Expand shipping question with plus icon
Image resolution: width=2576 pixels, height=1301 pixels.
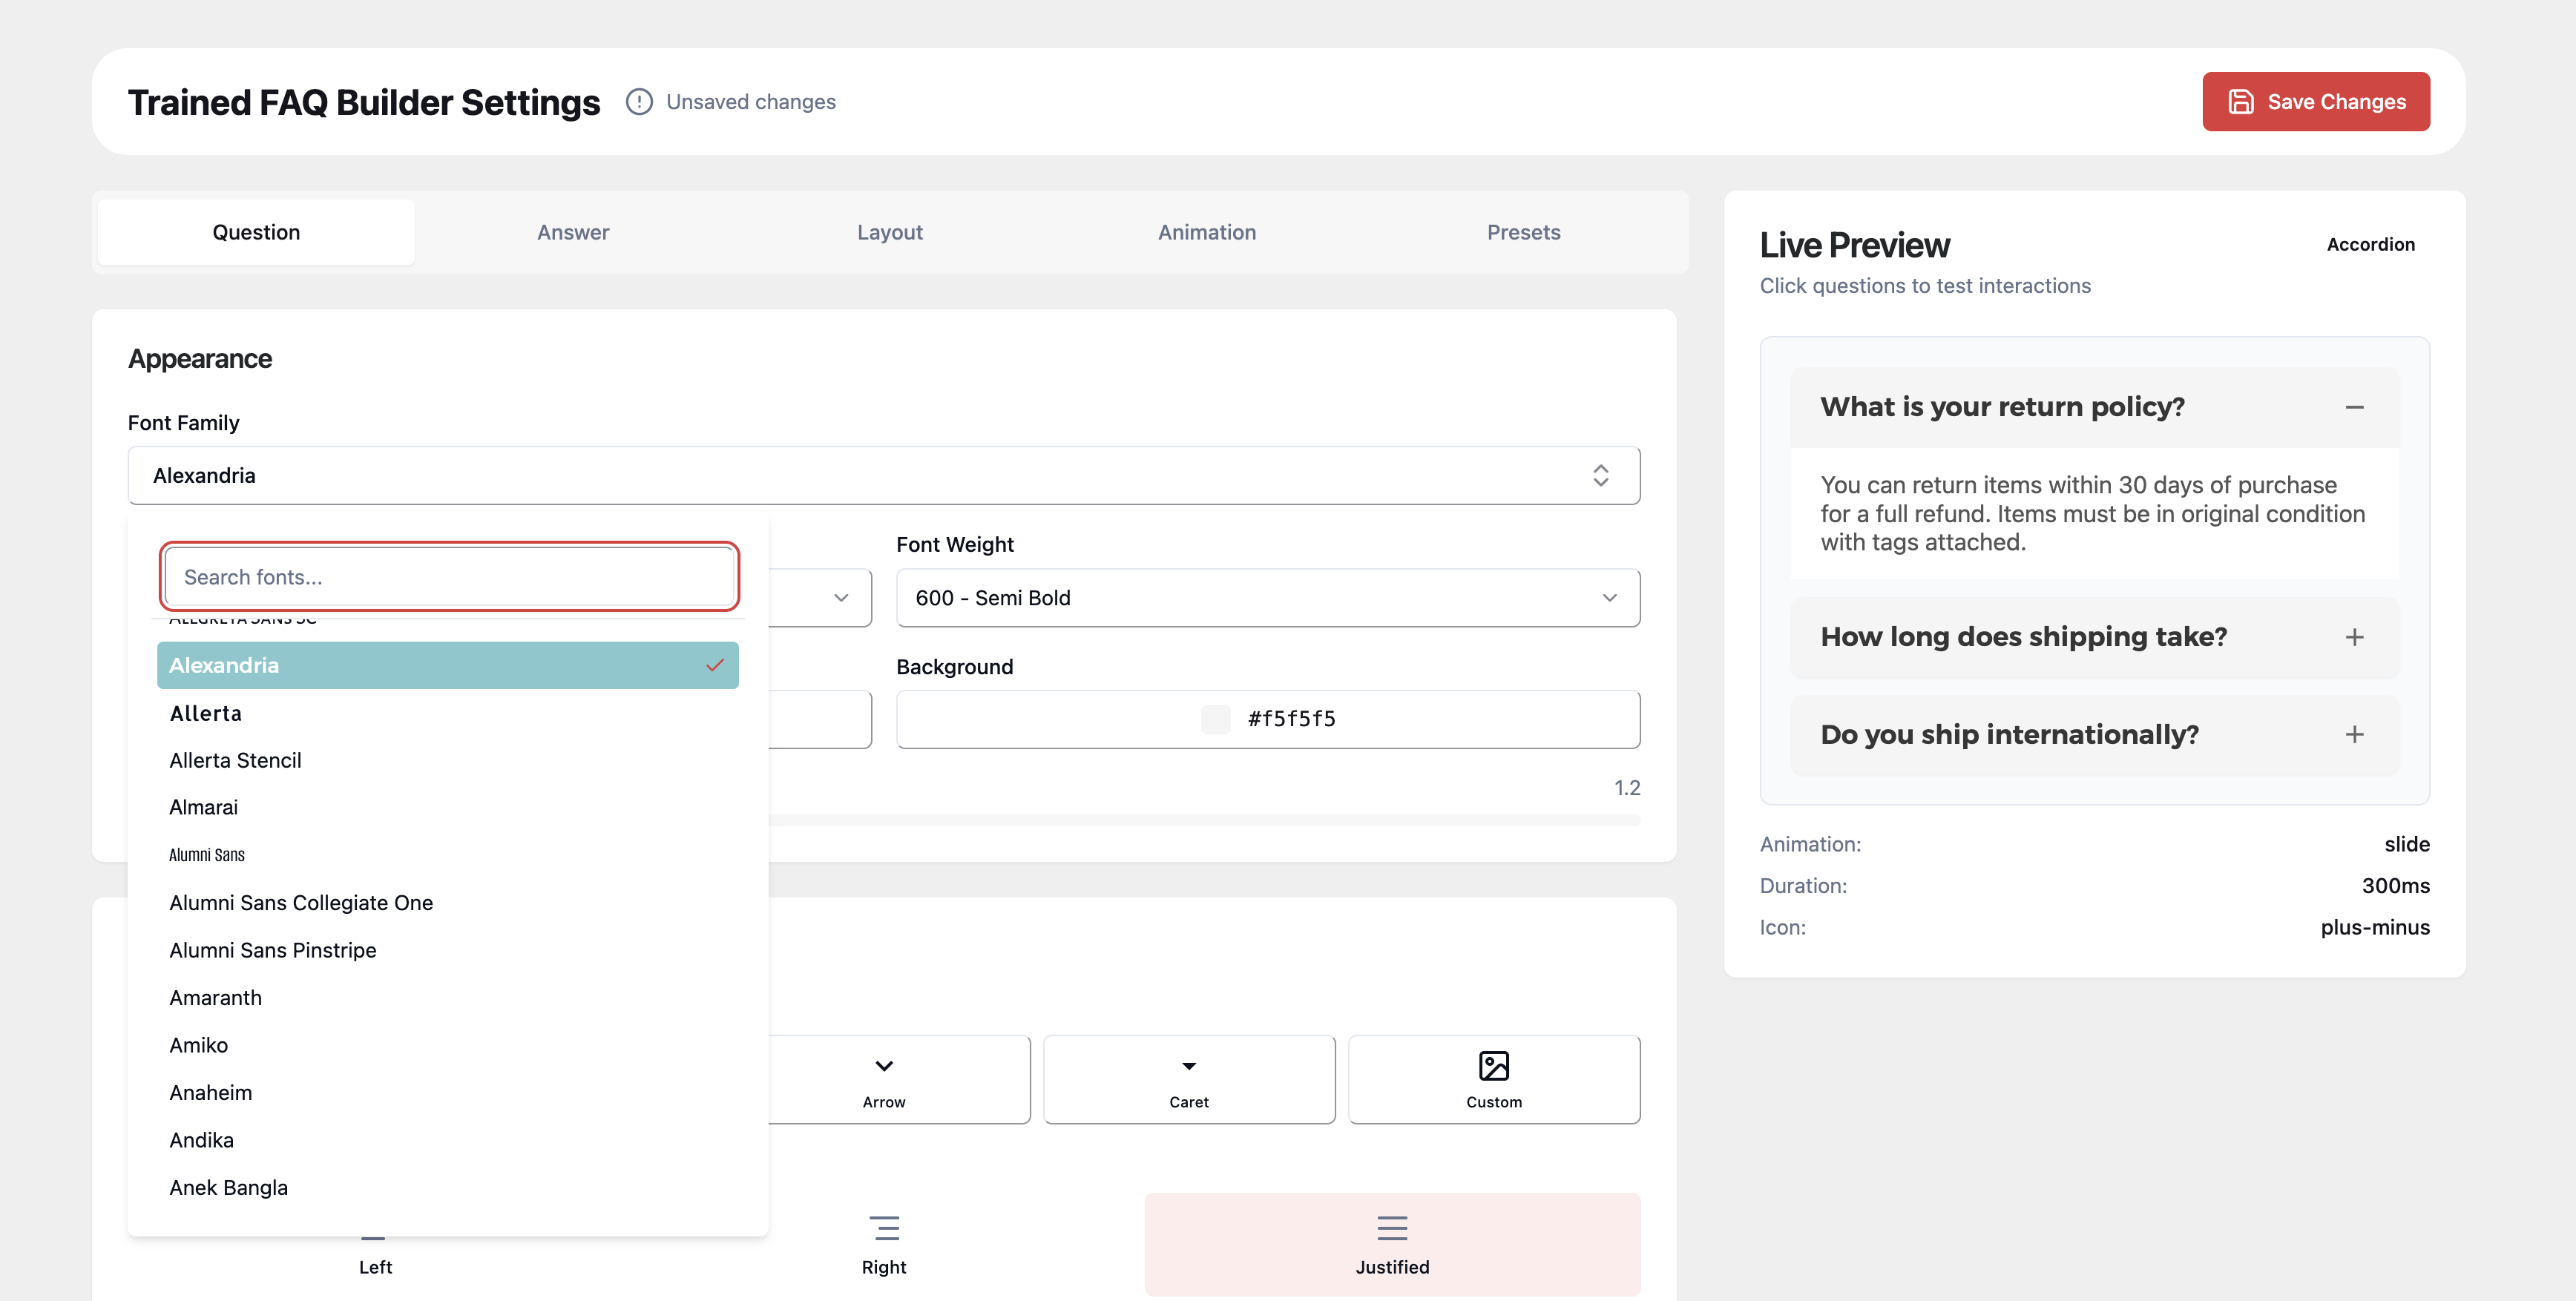tap(2354, 637)
